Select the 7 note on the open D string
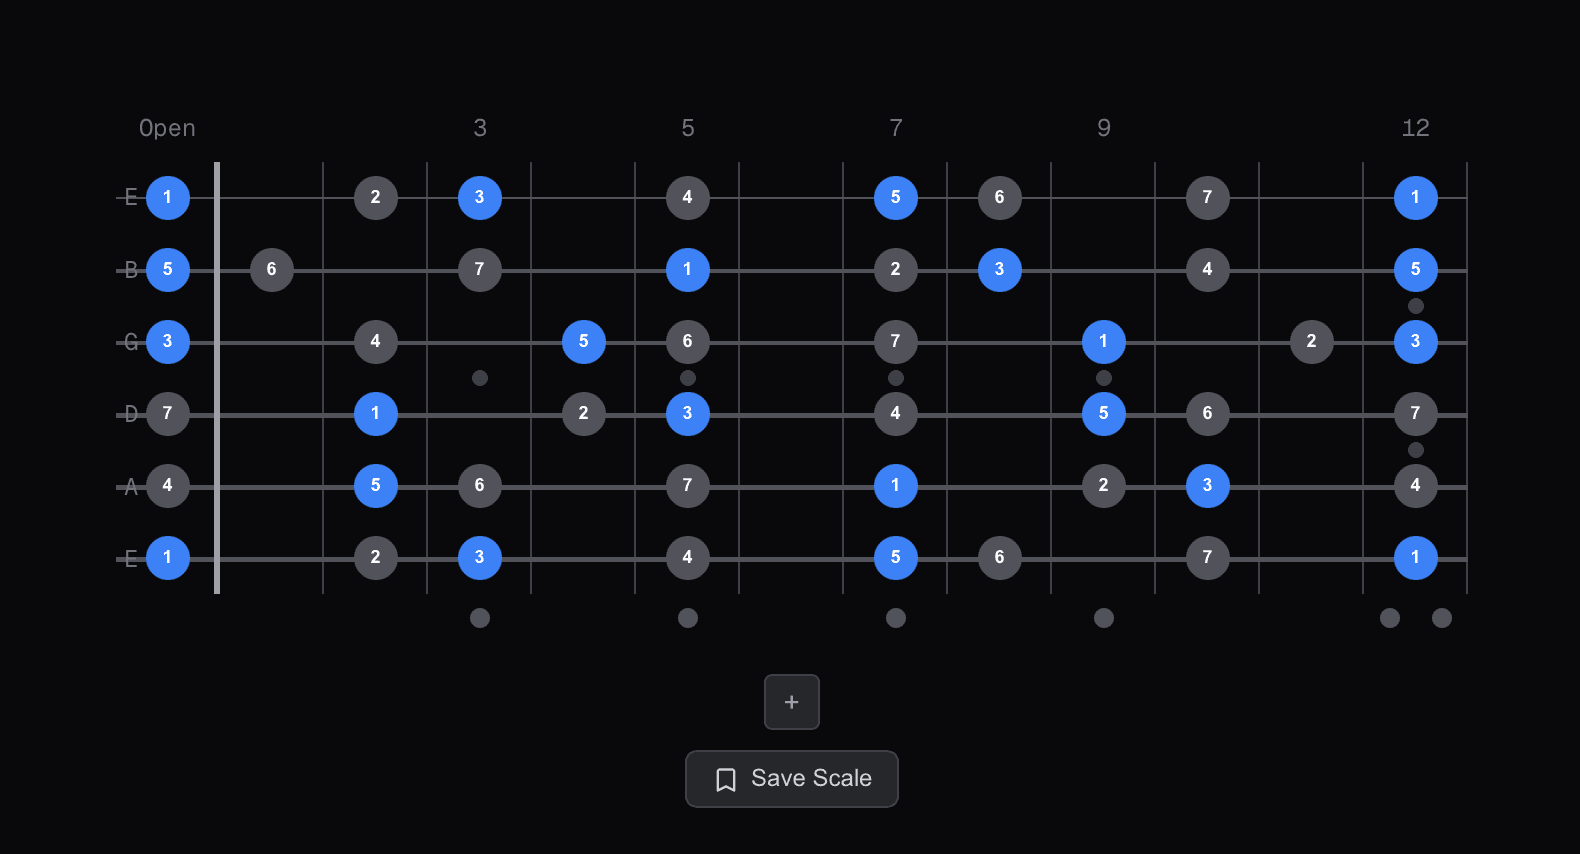Screen dimensions: 1580x854 (x=168, y=413)
